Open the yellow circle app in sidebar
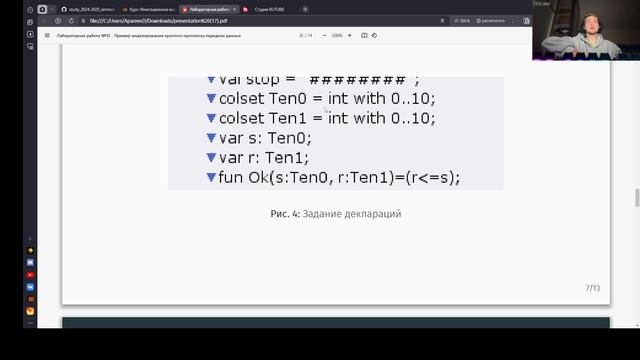The image size is (640, 360). click(30, 251)
